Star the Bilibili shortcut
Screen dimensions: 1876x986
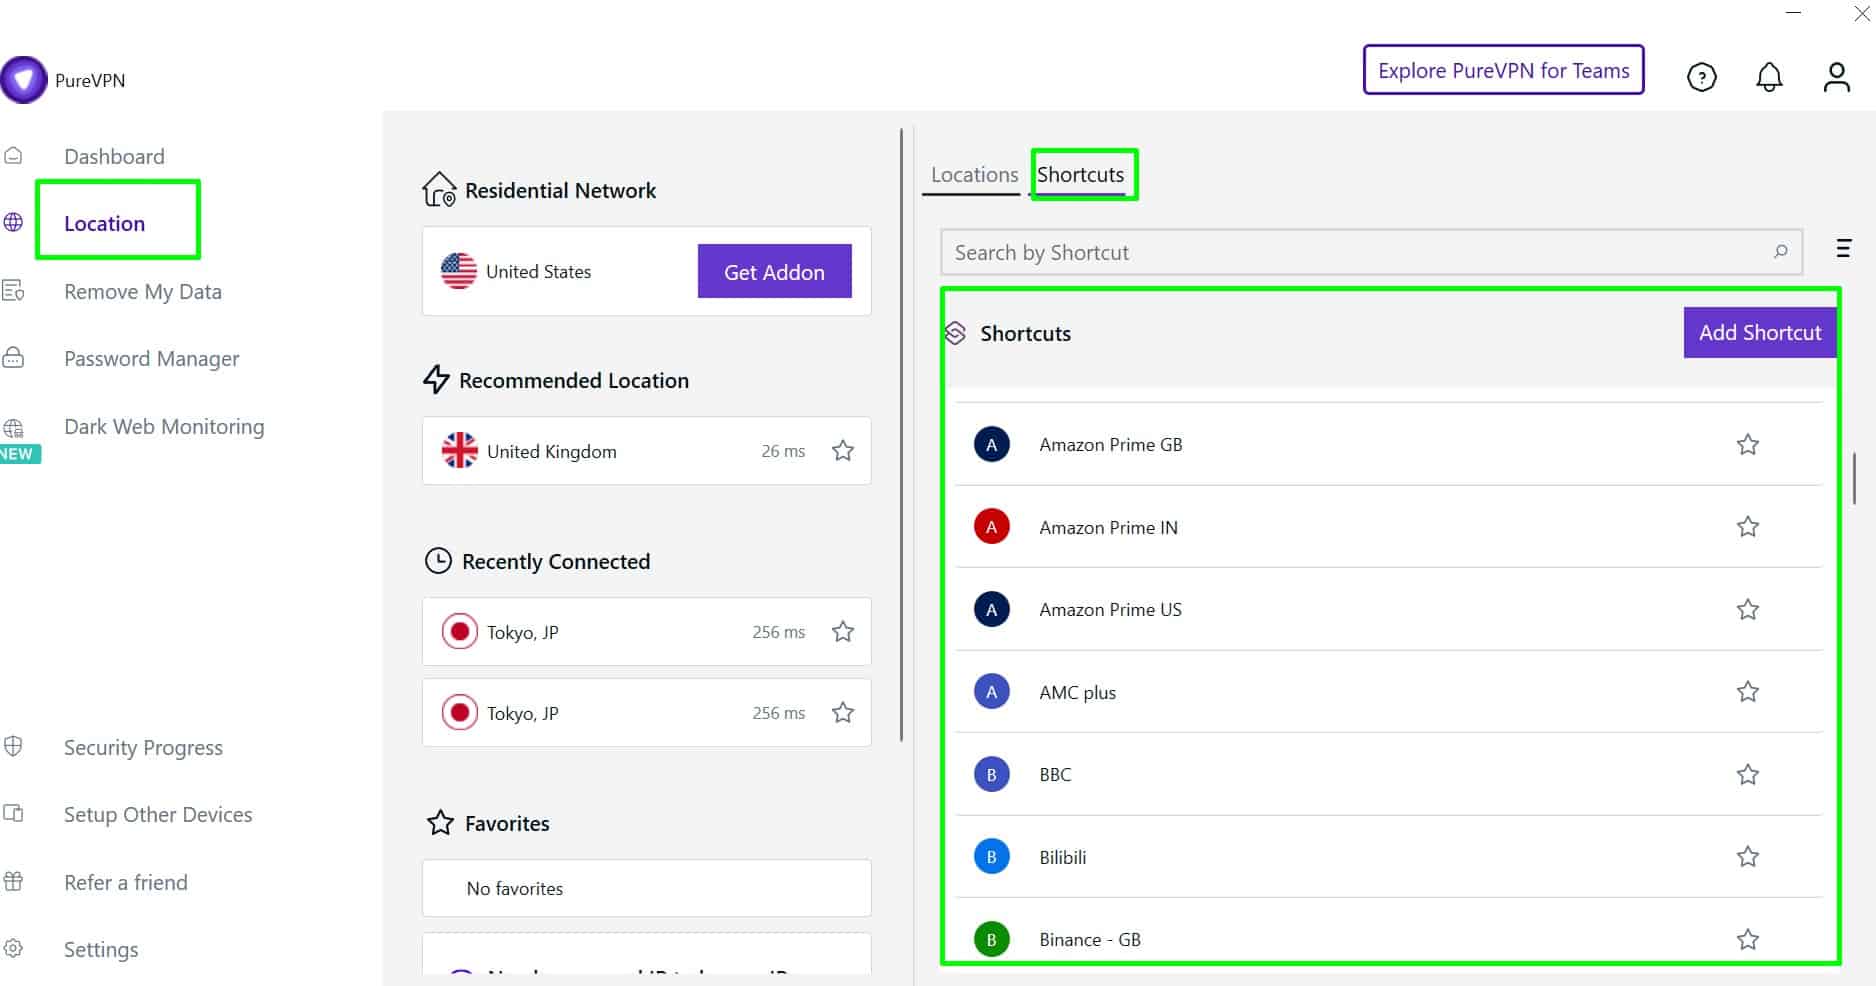click(1747, 856)
